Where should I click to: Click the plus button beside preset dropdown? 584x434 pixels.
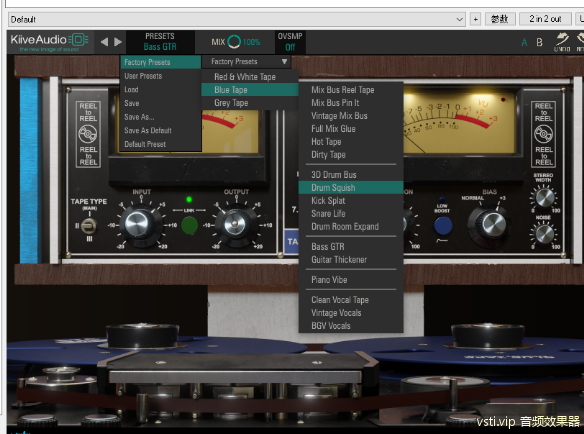[476, 19]
